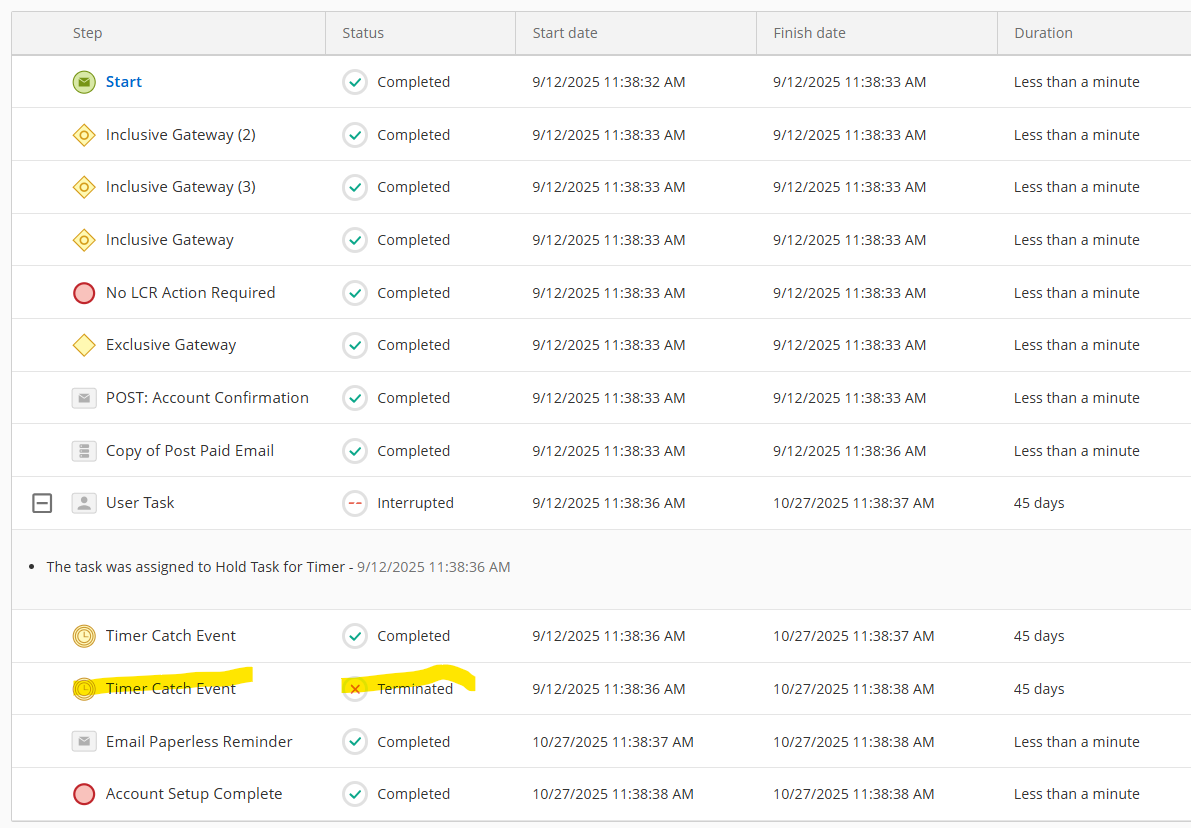The width and height of the screenshot is (1191, 828).
Task: Click the Interrupted status icon for User Task
Action: [355, 503]
